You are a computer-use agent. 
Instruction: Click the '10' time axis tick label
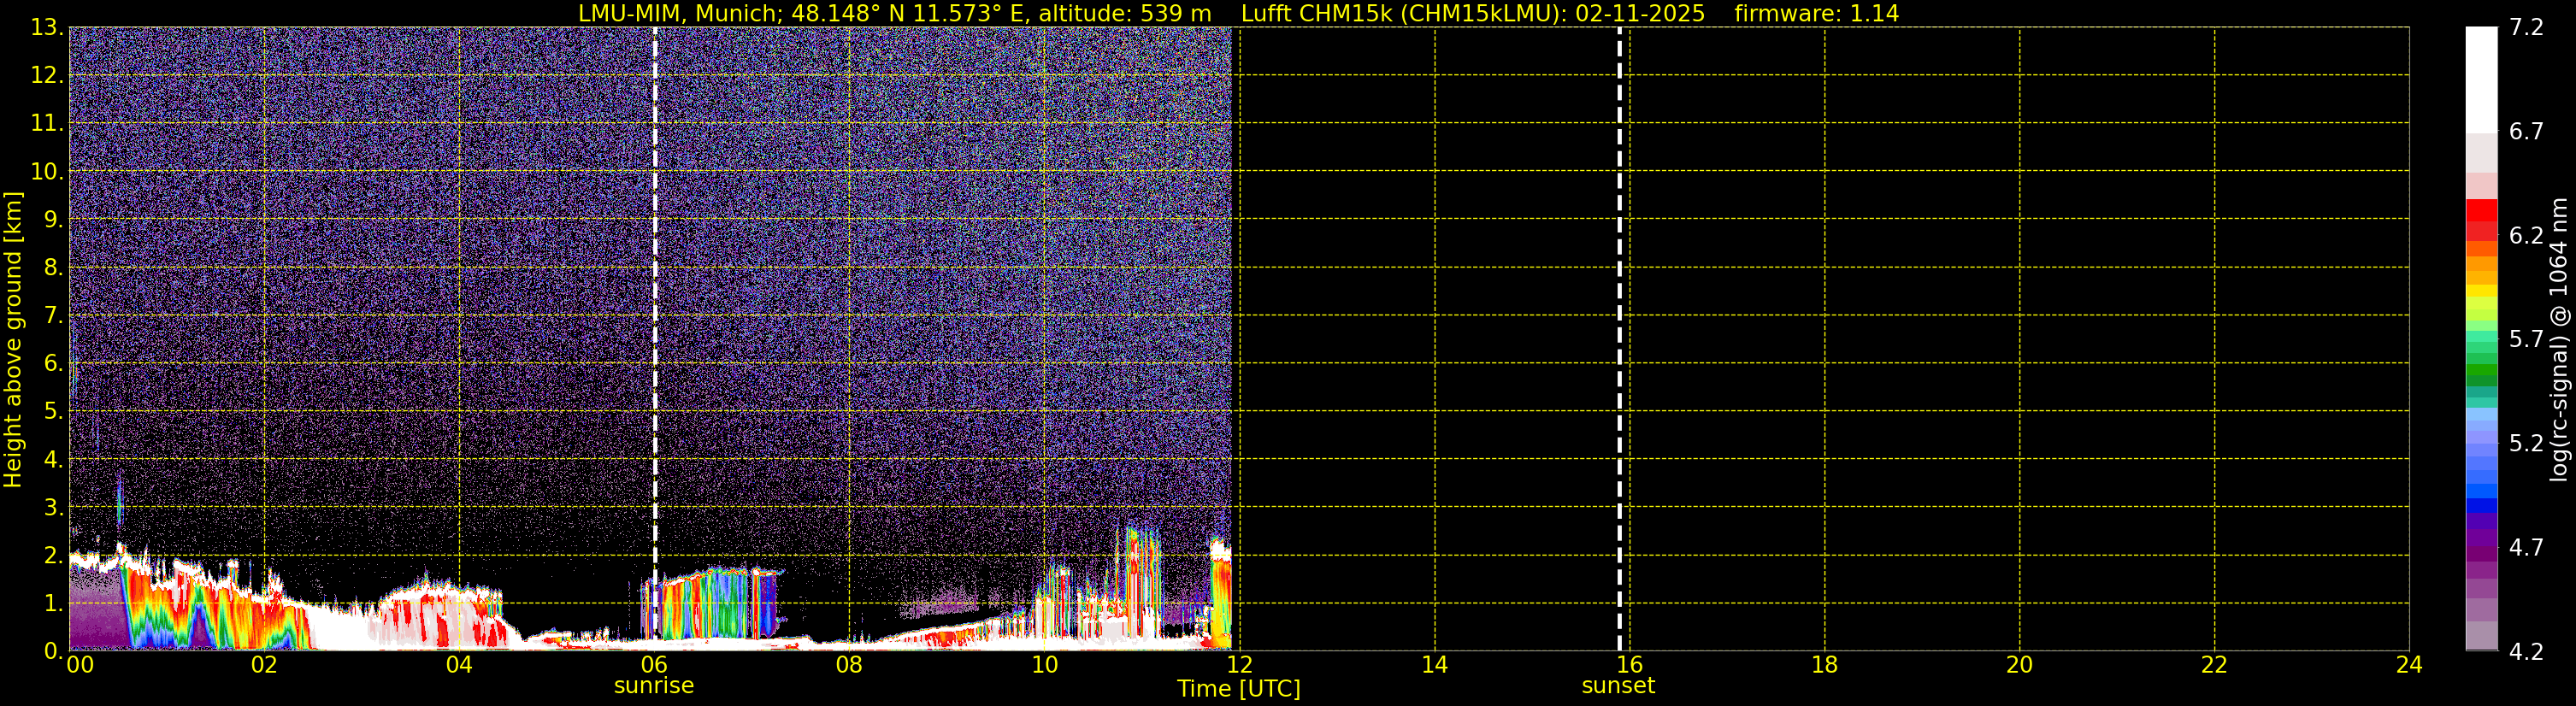(x=1044, y=666)
